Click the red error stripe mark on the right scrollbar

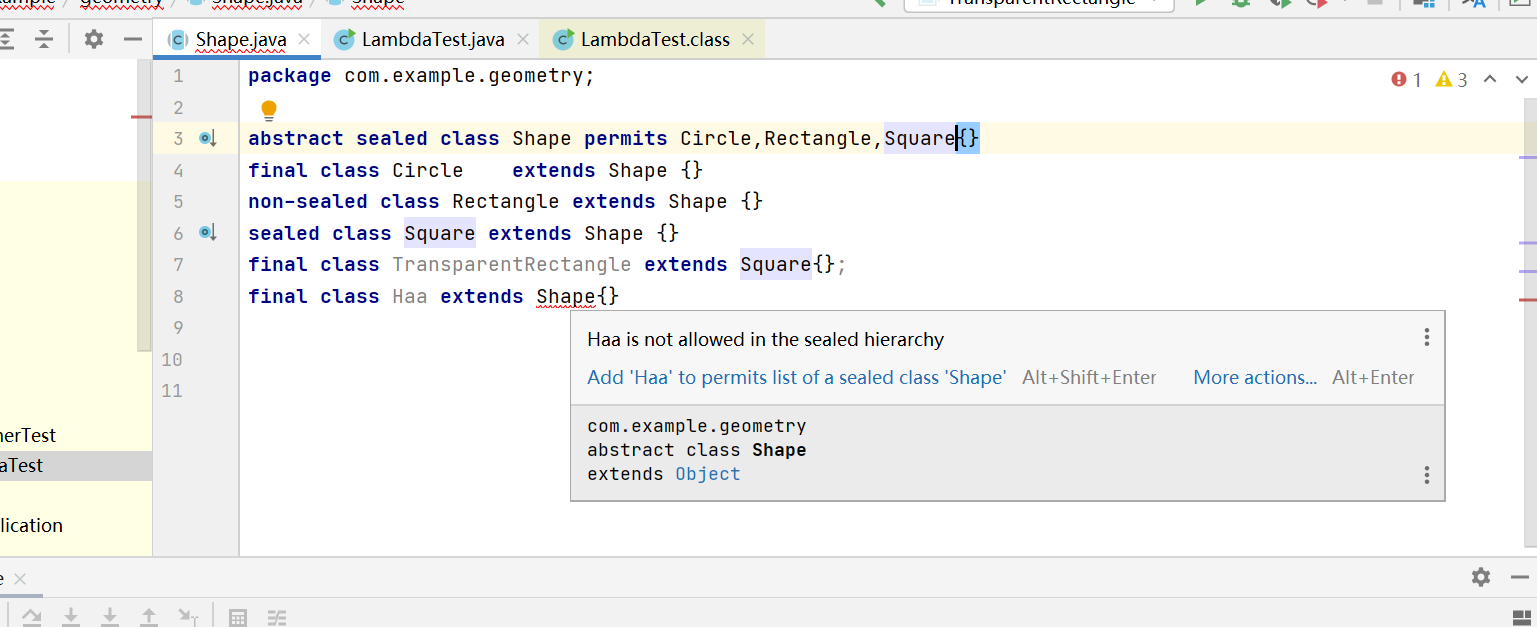tap(1527, 299)
